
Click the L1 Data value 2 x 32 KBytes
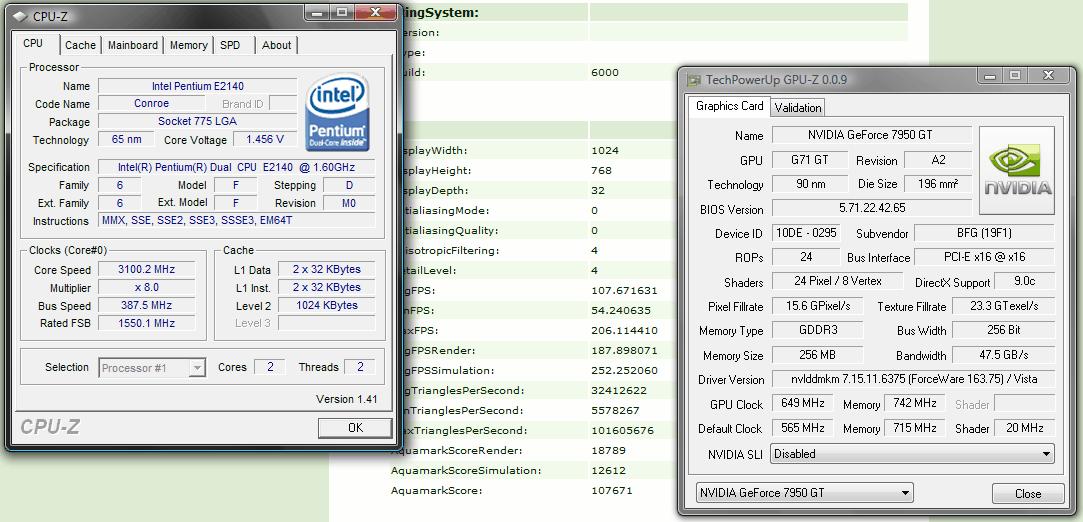[327, 269]
